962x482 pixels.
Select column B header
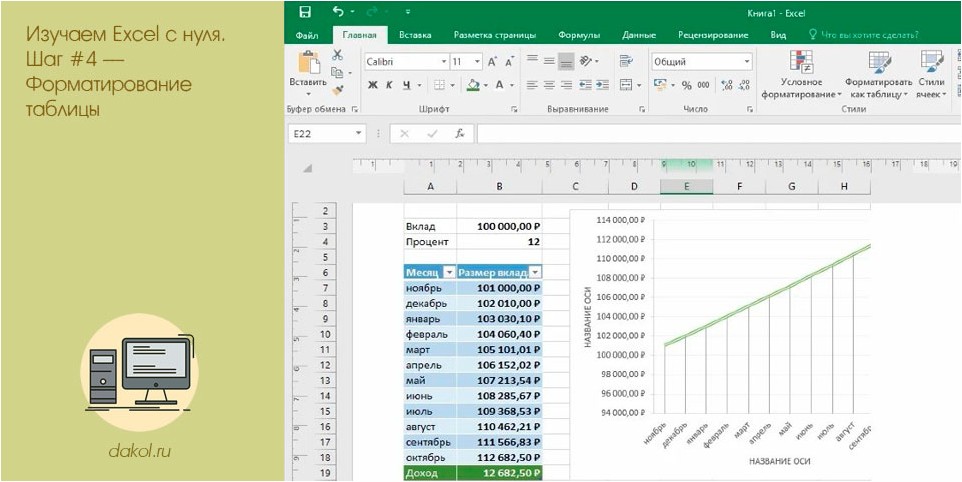click(499, 186)
